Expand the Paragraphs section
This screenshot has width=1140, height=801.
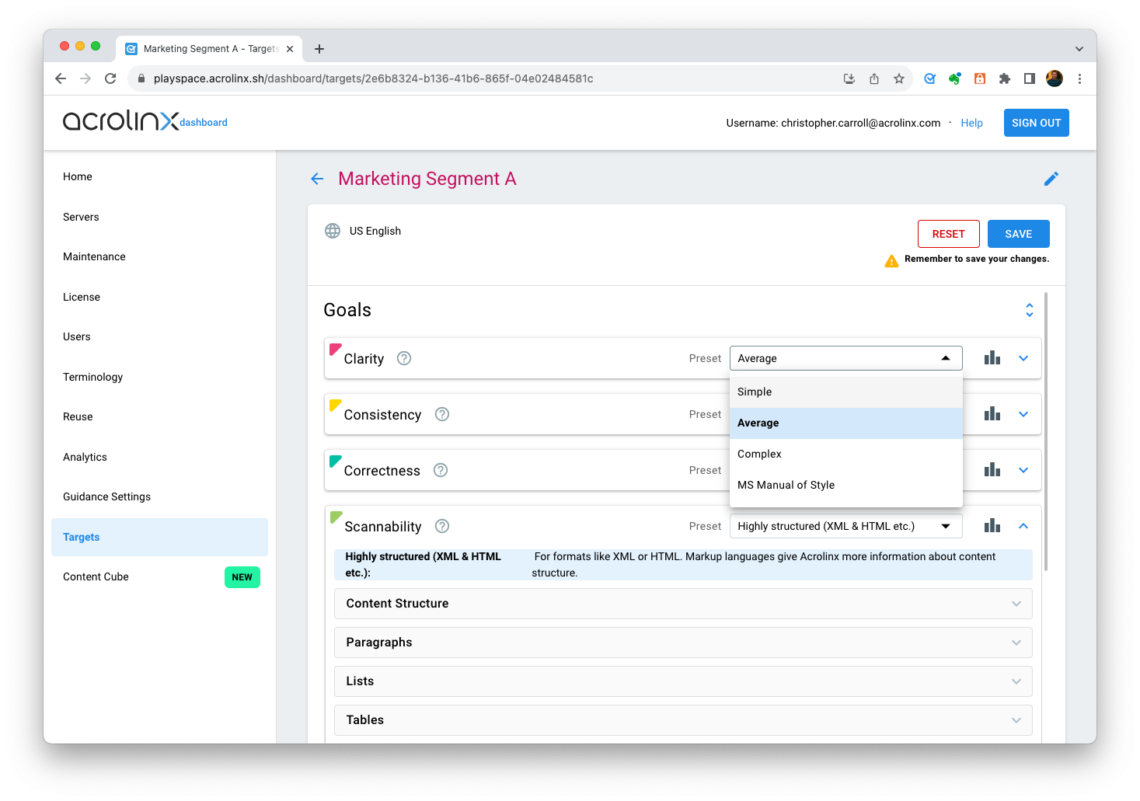point(683,643)
